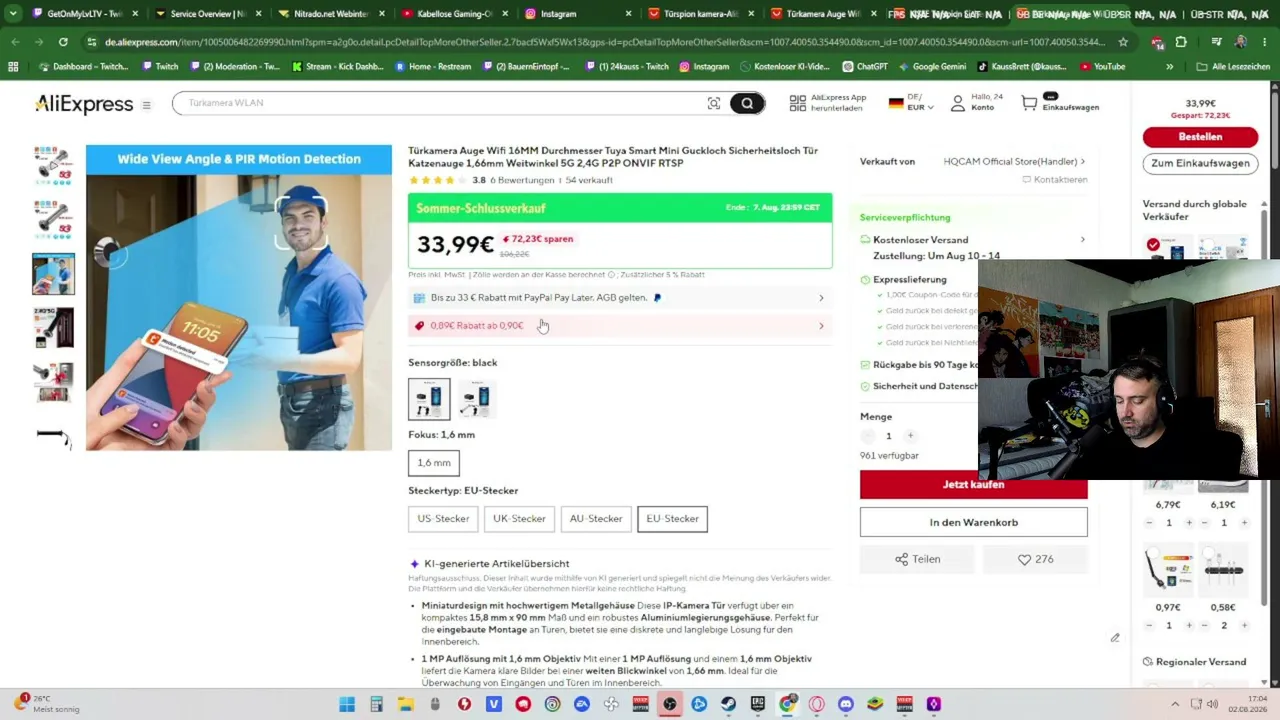Expand the 0,89€ Rabatt coupon row
Image resolution: width=1280 pixels, height=720 pixels.
(620, 326)
